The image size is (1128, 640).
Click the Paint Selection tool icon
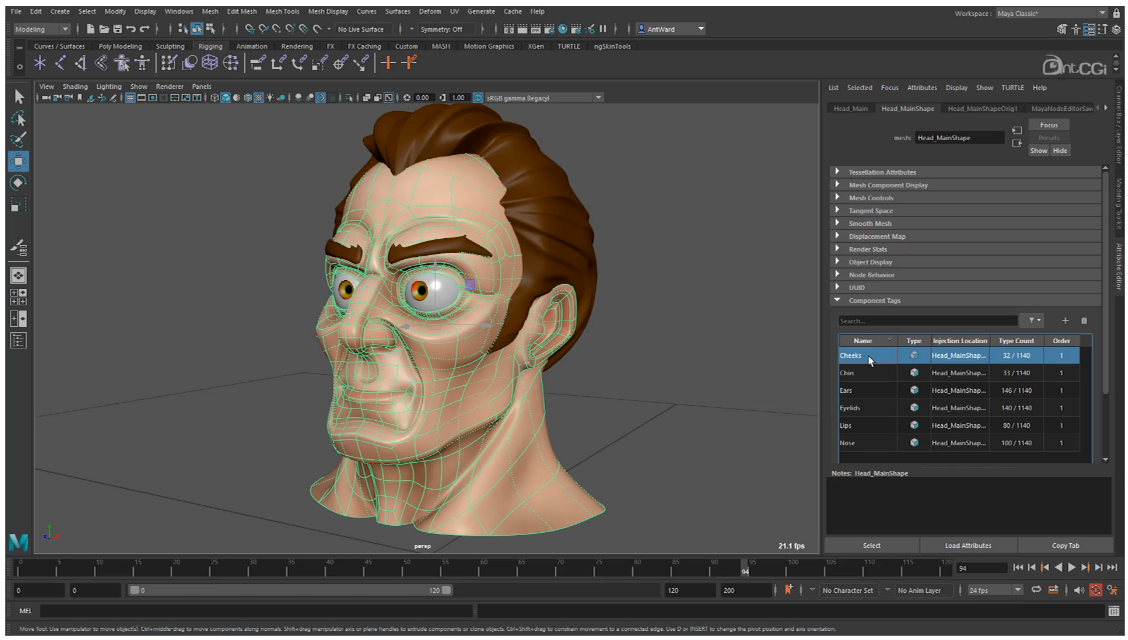pos(19,139)
